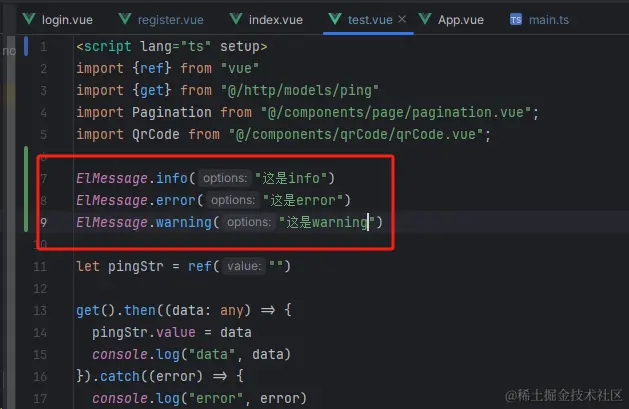The image size is (629, 409).
Task: Click the value hint in ref call
Action: [244, 266]
